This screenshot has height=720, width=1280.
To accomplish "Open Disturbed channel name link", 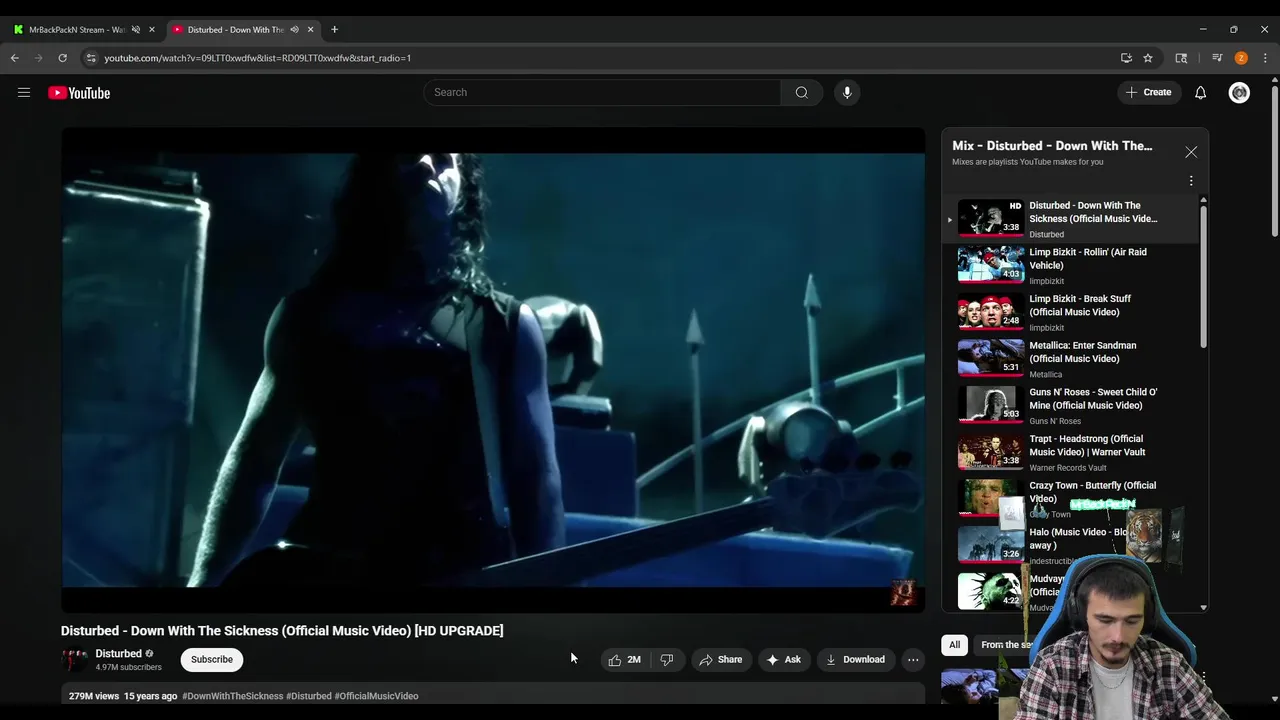I will coord(118,654).
